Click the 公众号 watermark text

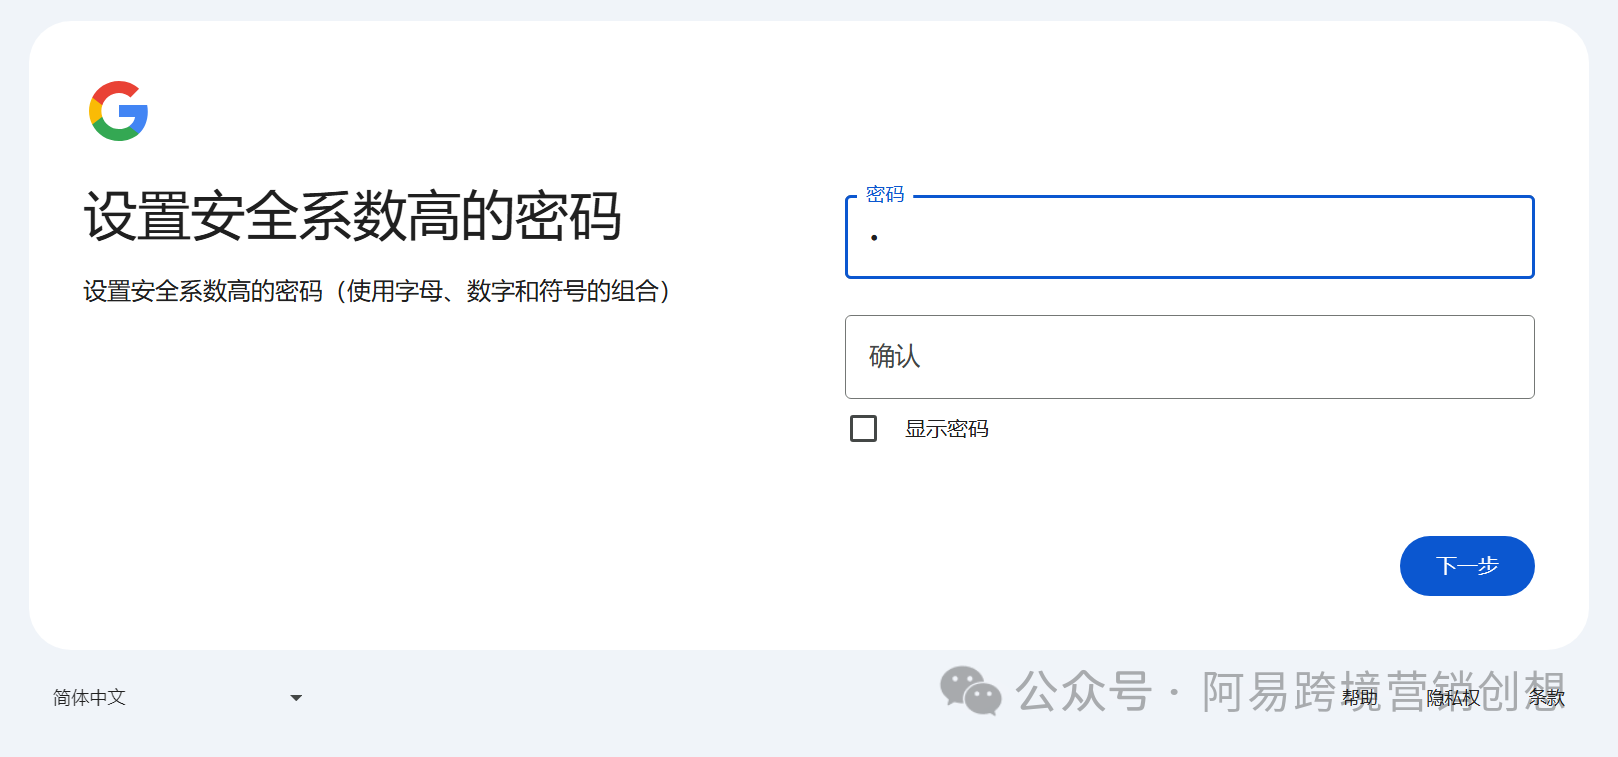pos(1083,691)
